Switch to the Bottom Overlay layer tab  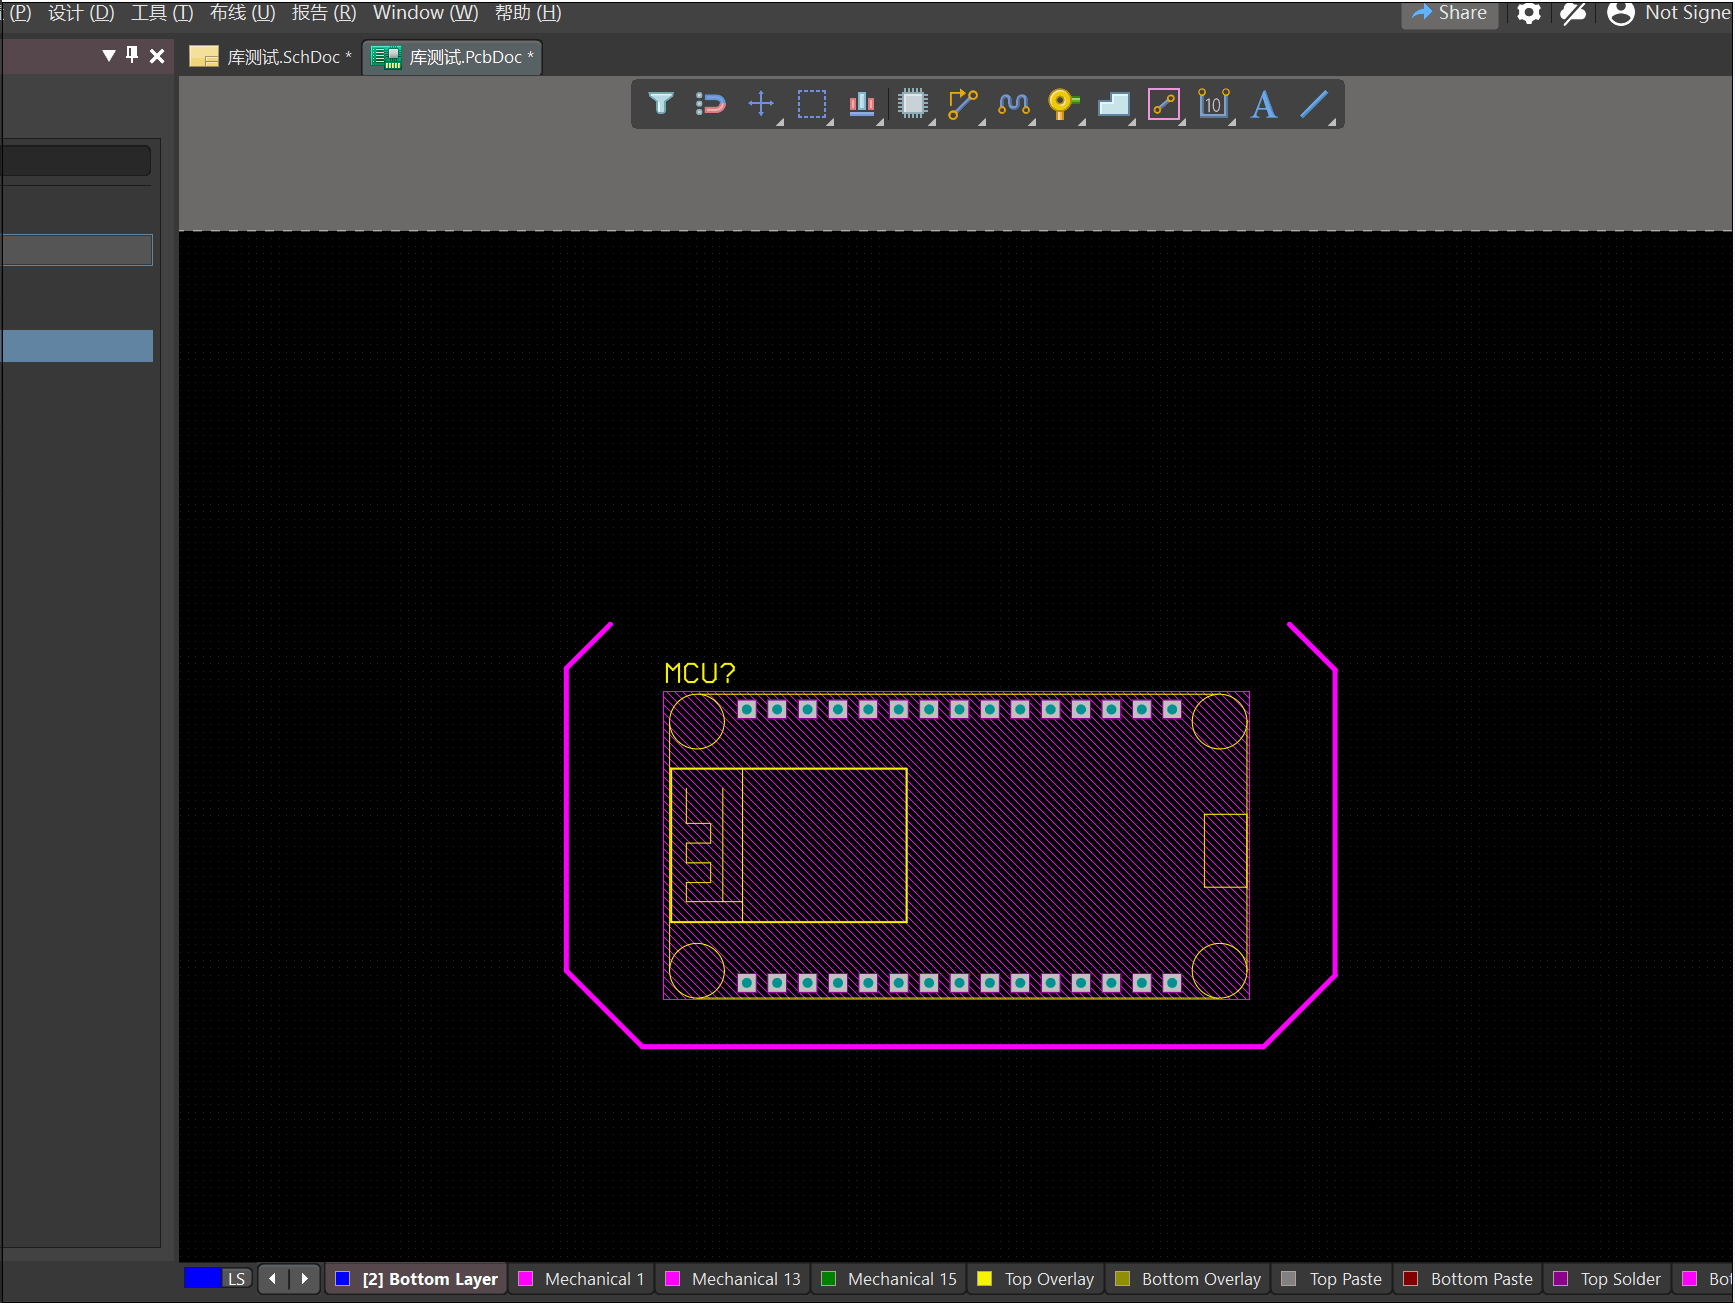pos(1188,1279)
